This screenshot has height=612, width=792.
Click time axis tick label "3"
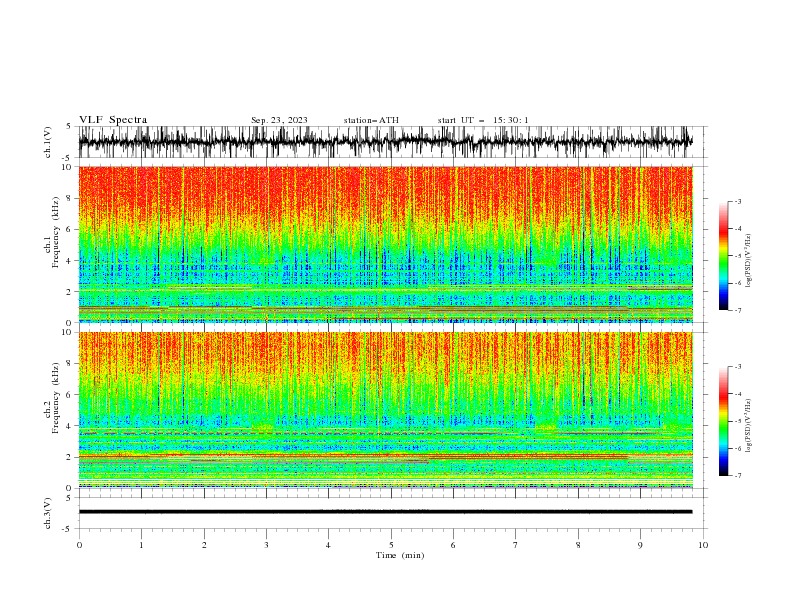(266, 545)
